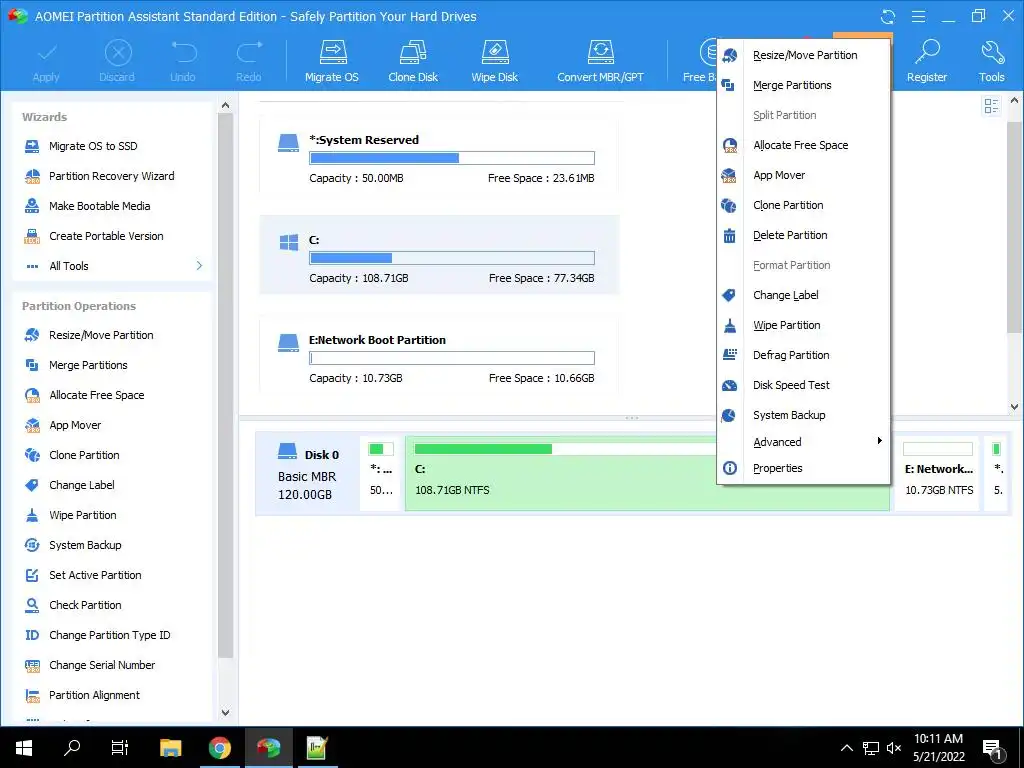
Task: Open the hamburger menu in title bar
Action: coord(918,16)
